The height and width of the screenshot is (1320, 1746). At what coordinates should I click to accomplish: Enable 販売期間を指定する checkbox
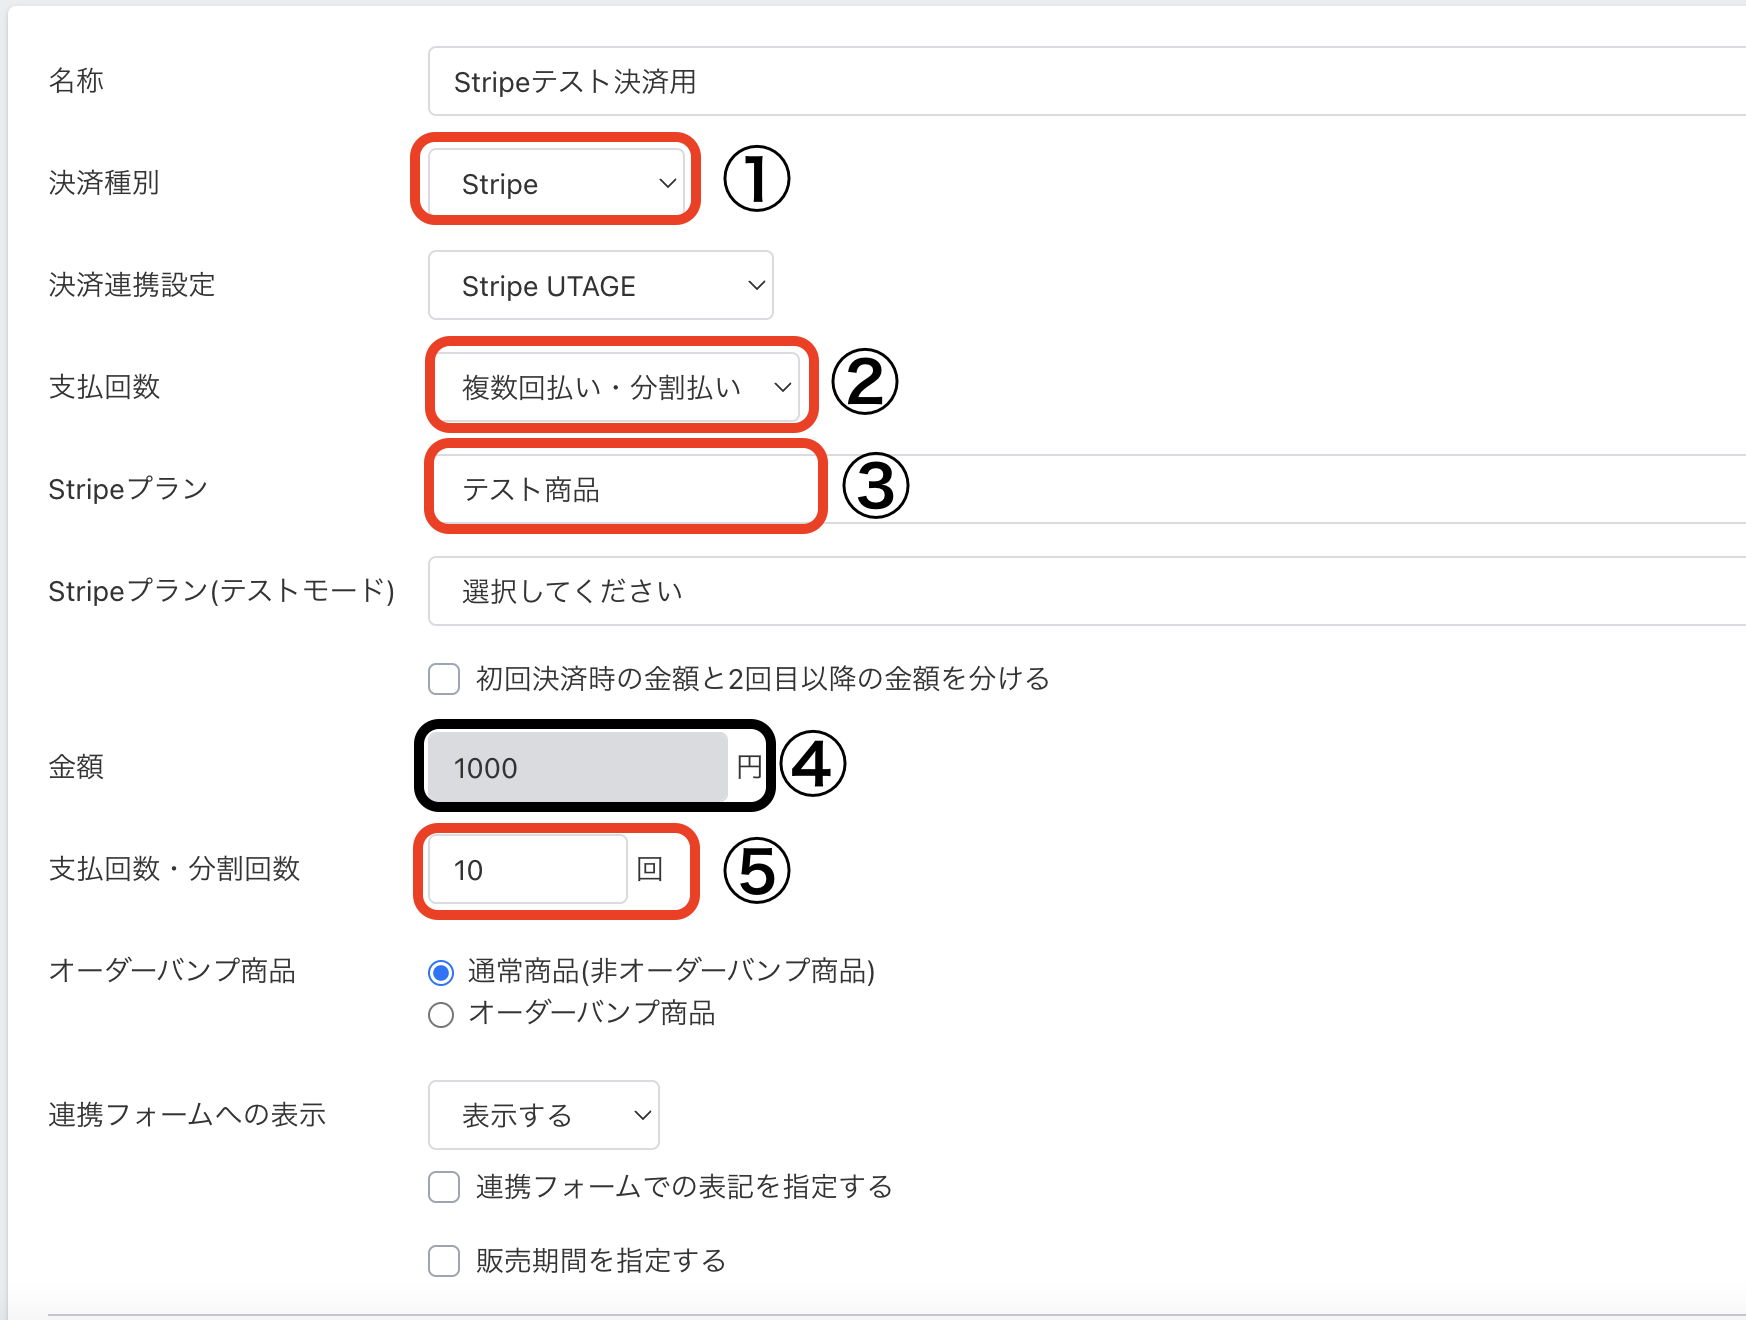pyautogui.click(x=444, y=1261)
